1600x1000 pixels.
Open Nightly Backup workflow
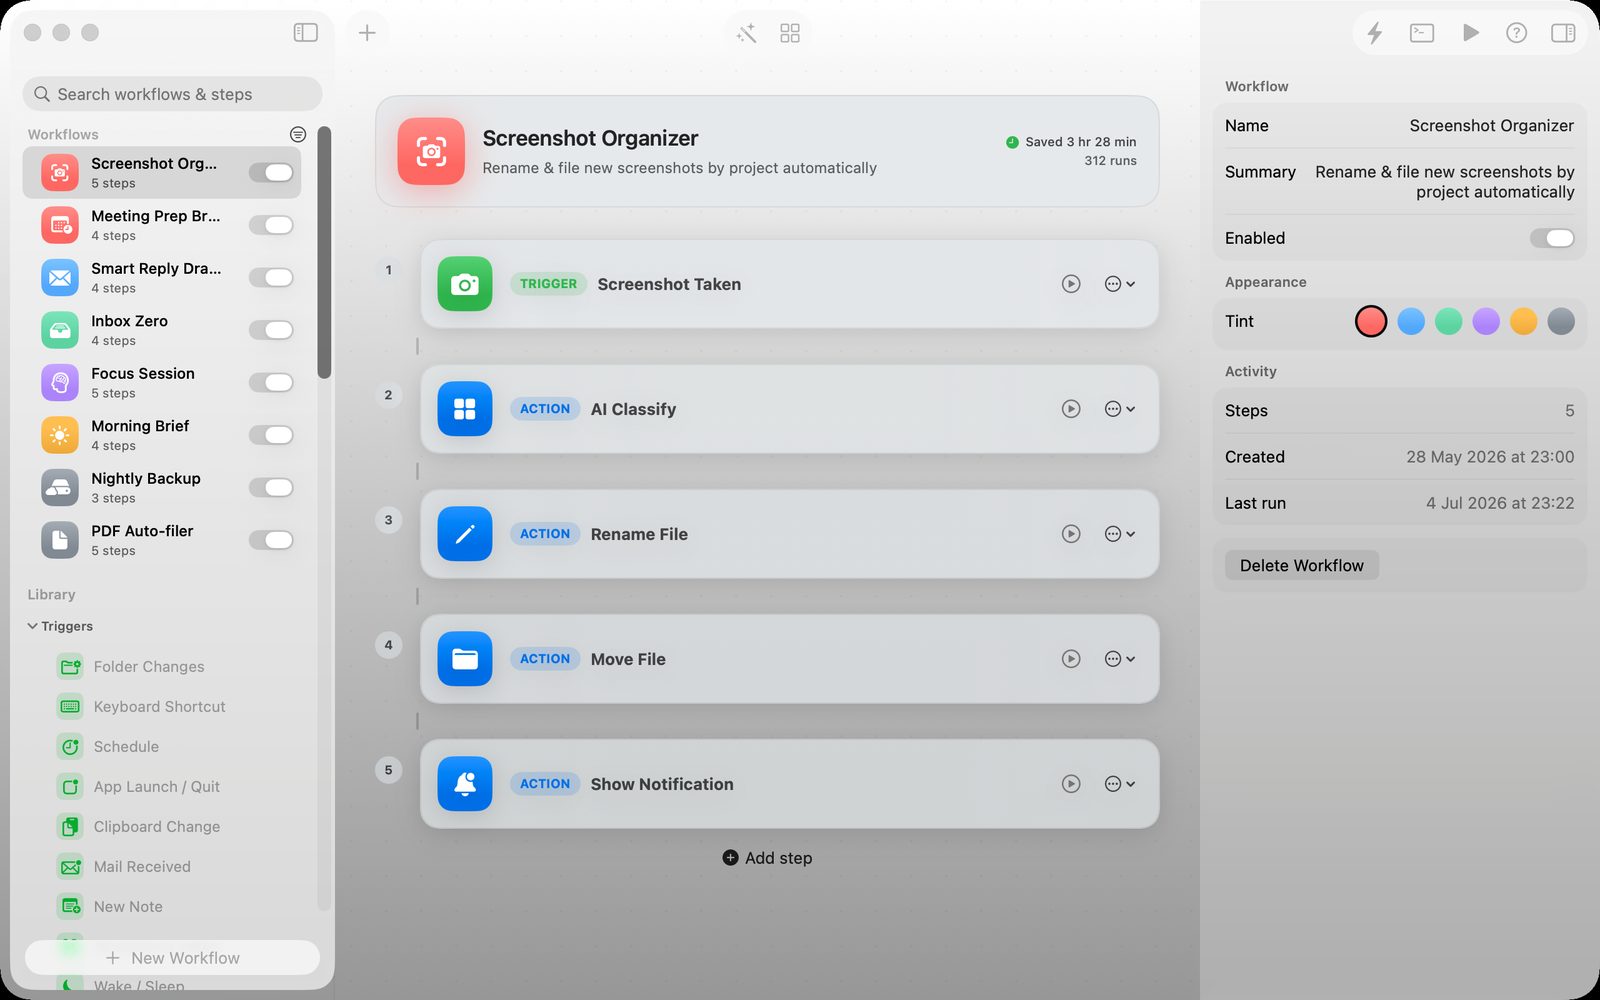[x=162, y=488]
